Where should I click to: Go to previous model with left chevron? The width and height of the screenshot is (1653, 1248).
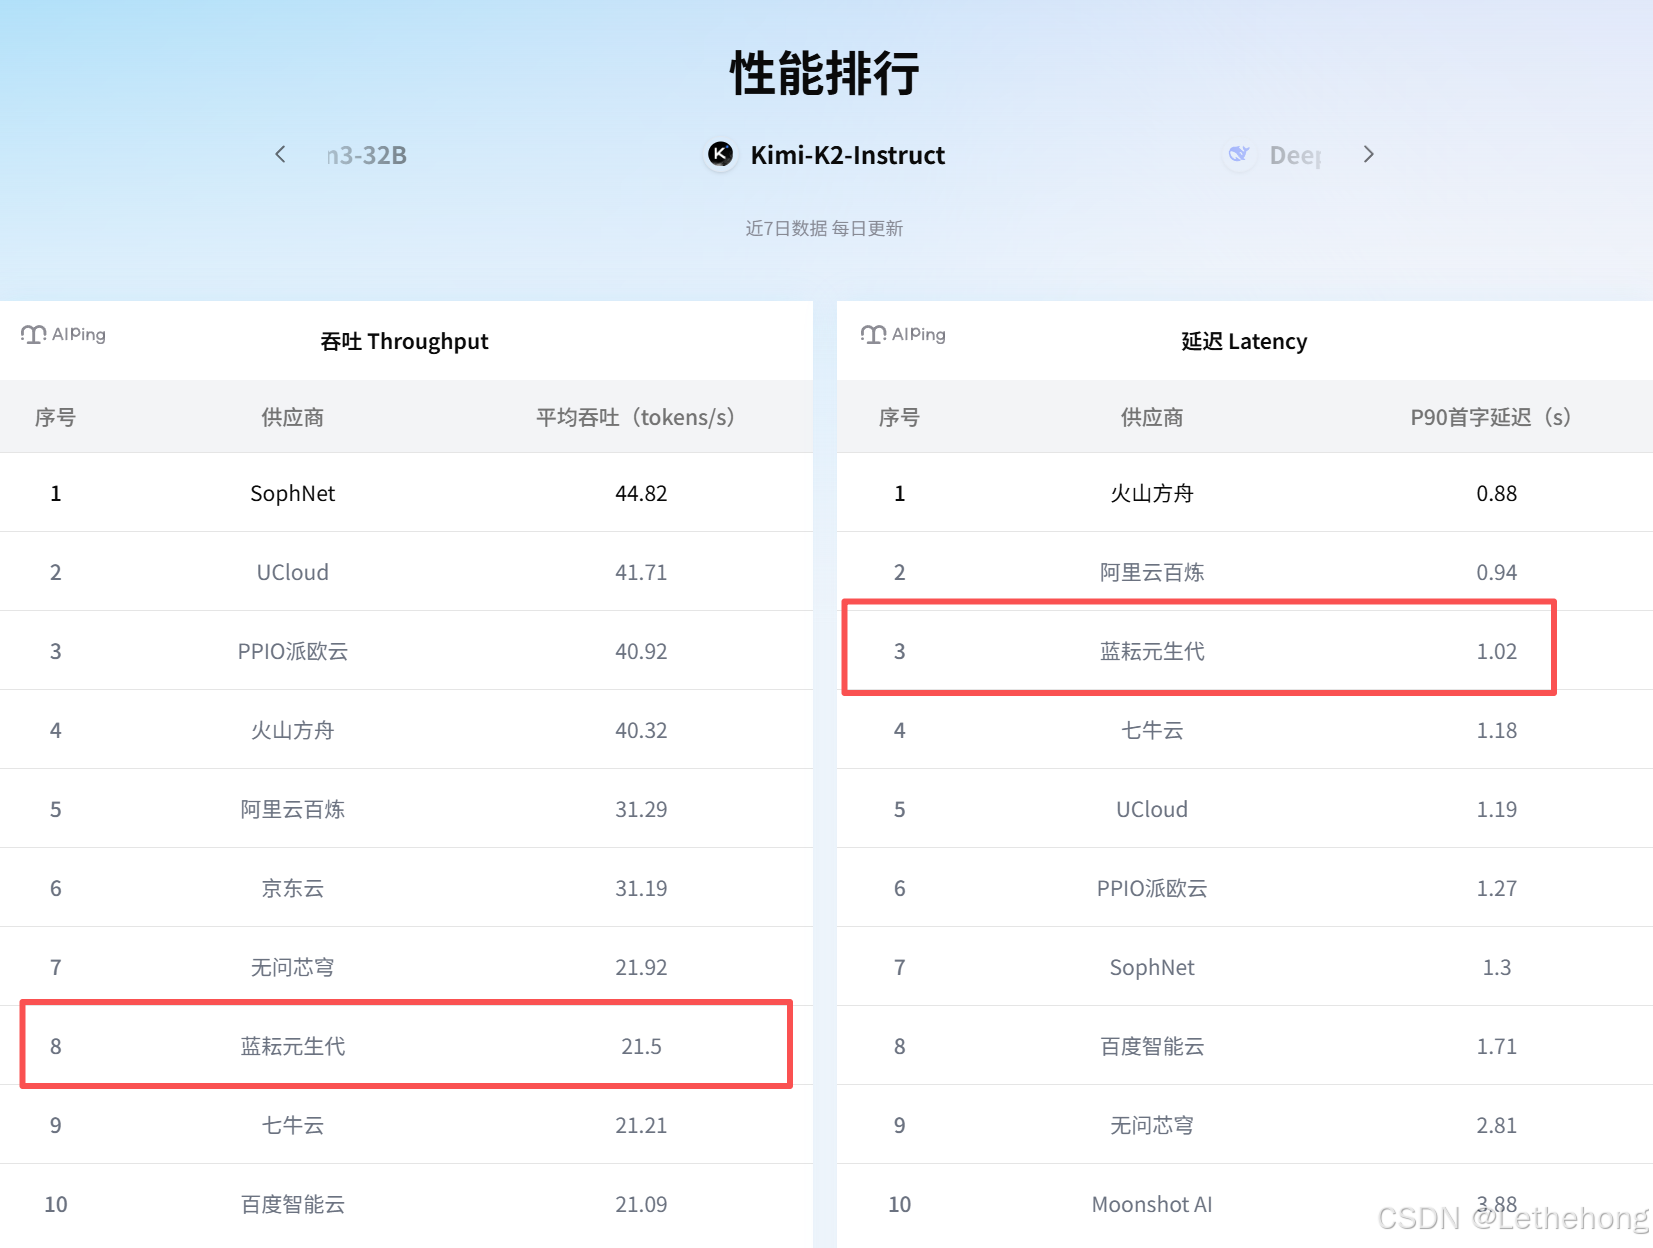click(280, 154)
